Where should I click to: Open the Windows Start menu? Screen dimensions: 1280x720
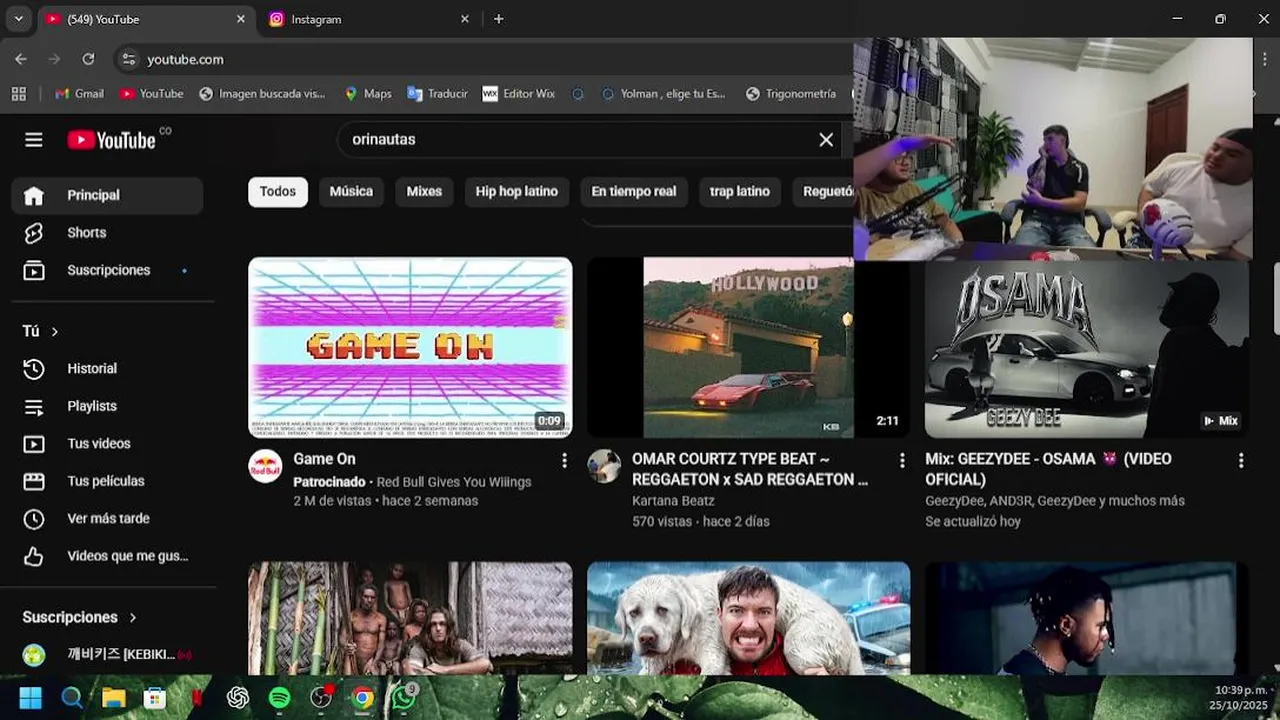[31, 698]
